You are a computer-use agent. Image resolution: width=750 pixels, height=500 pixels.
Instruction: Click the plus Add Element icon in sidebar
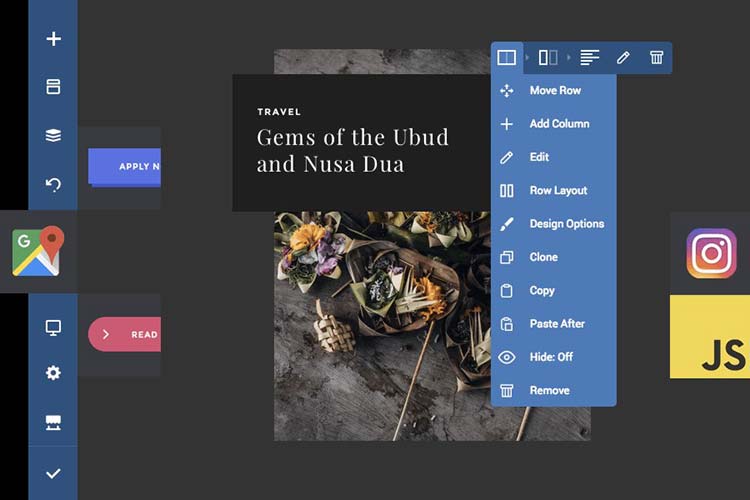tap(54, 39)
